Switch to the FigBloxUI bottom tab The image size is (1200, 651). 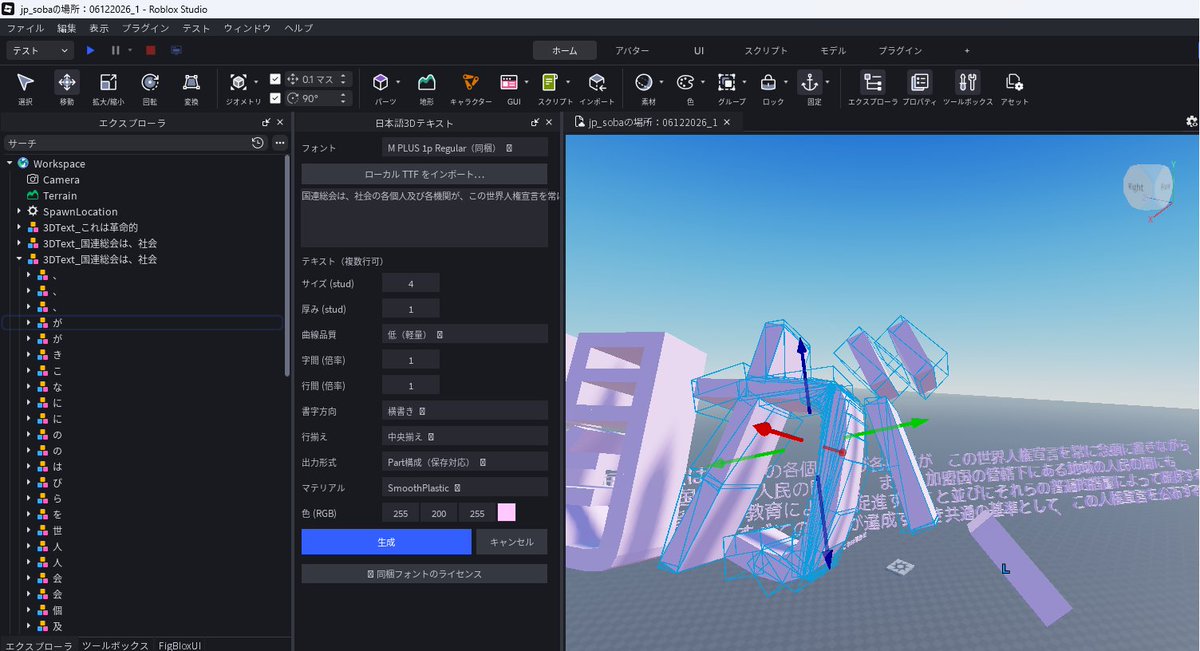click(180, 645)
